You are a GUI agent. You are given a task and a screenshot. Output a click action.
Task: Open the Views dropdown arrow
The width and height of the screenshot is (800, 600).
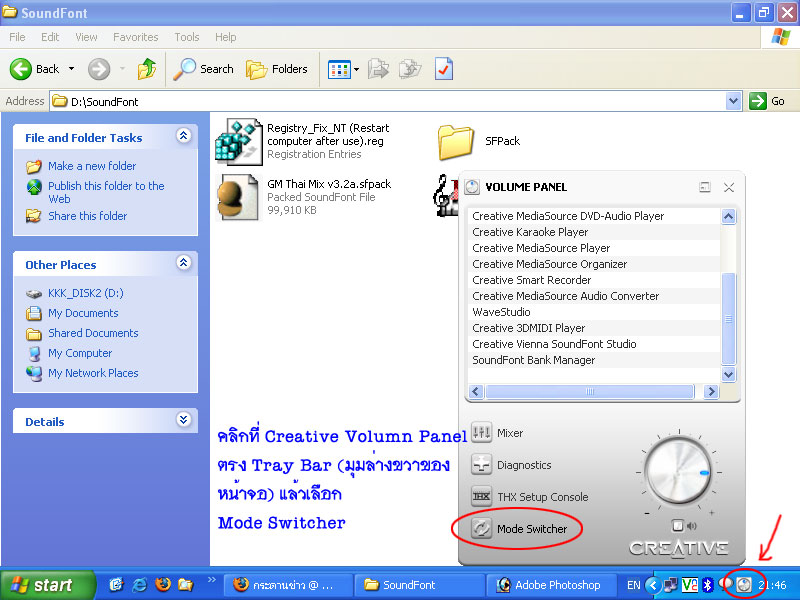point(357,69)
